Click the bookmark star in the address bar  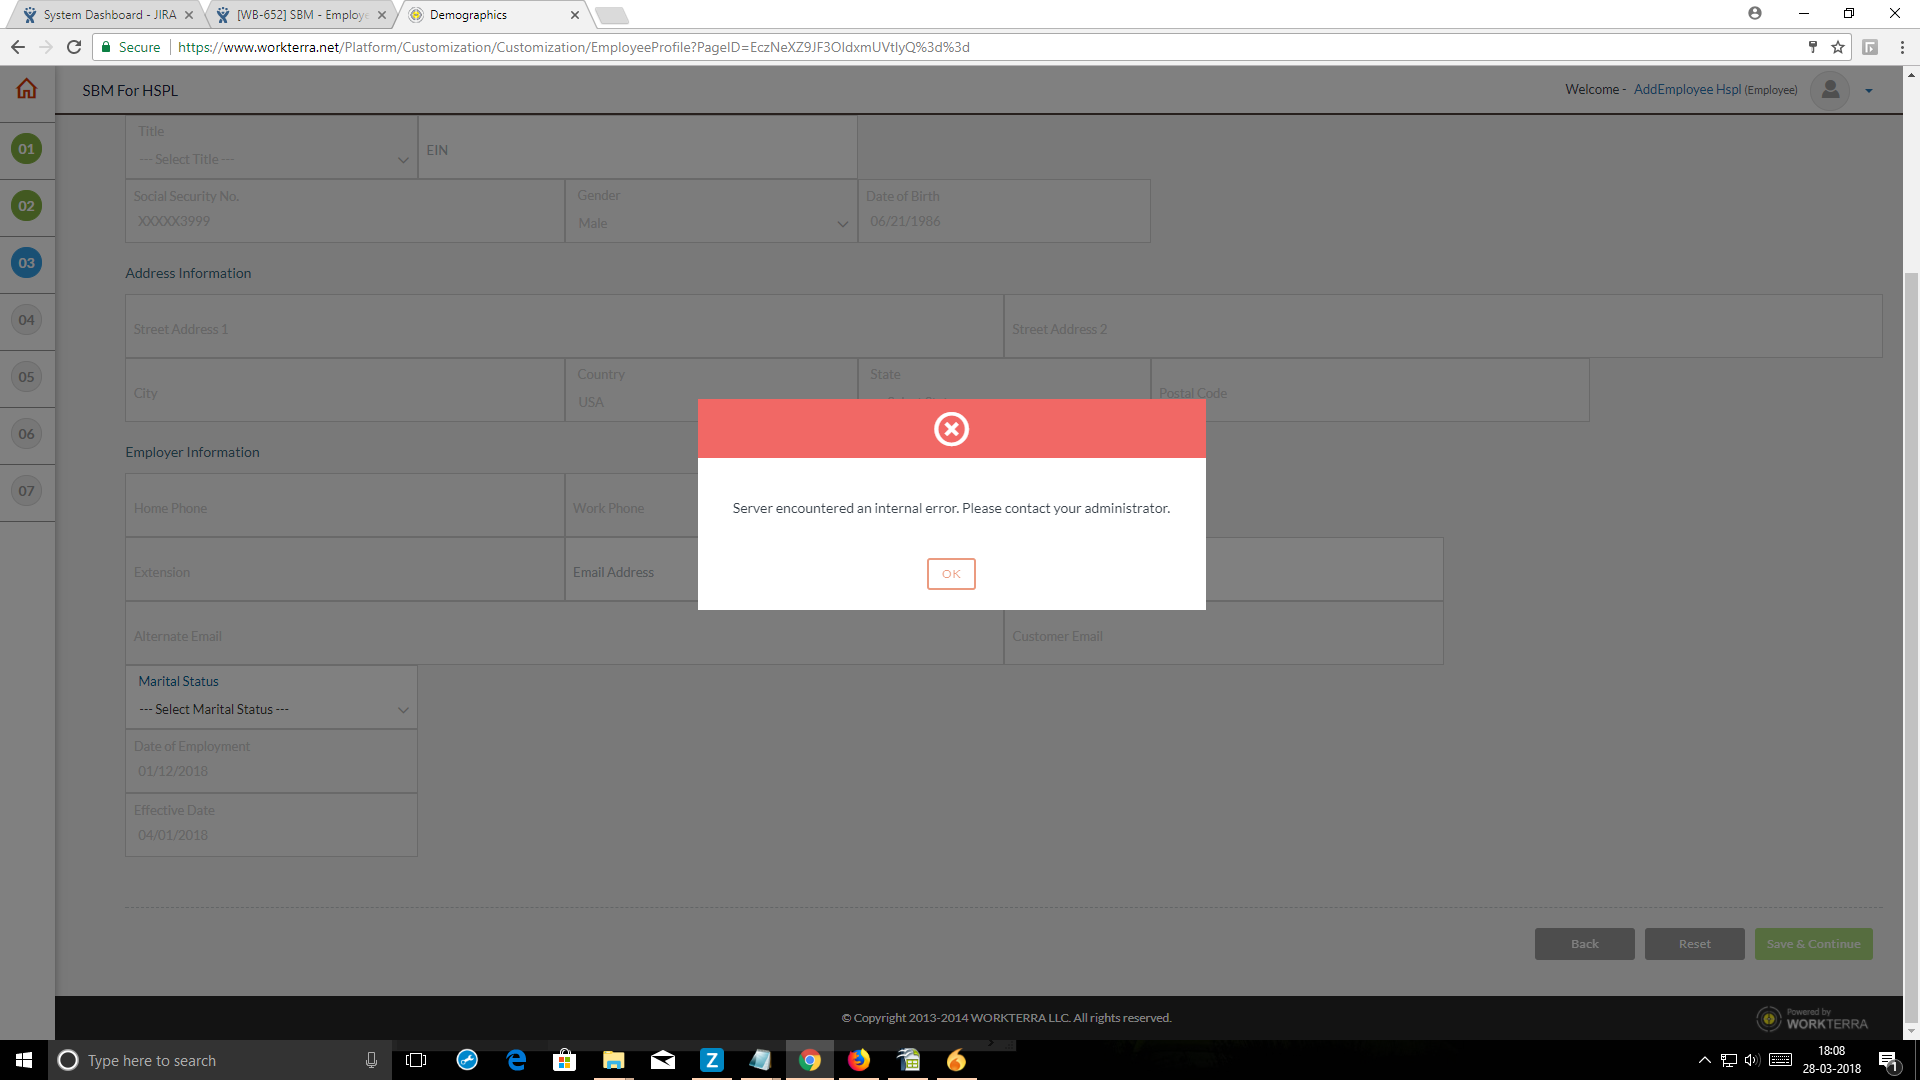click(1836, 47)
